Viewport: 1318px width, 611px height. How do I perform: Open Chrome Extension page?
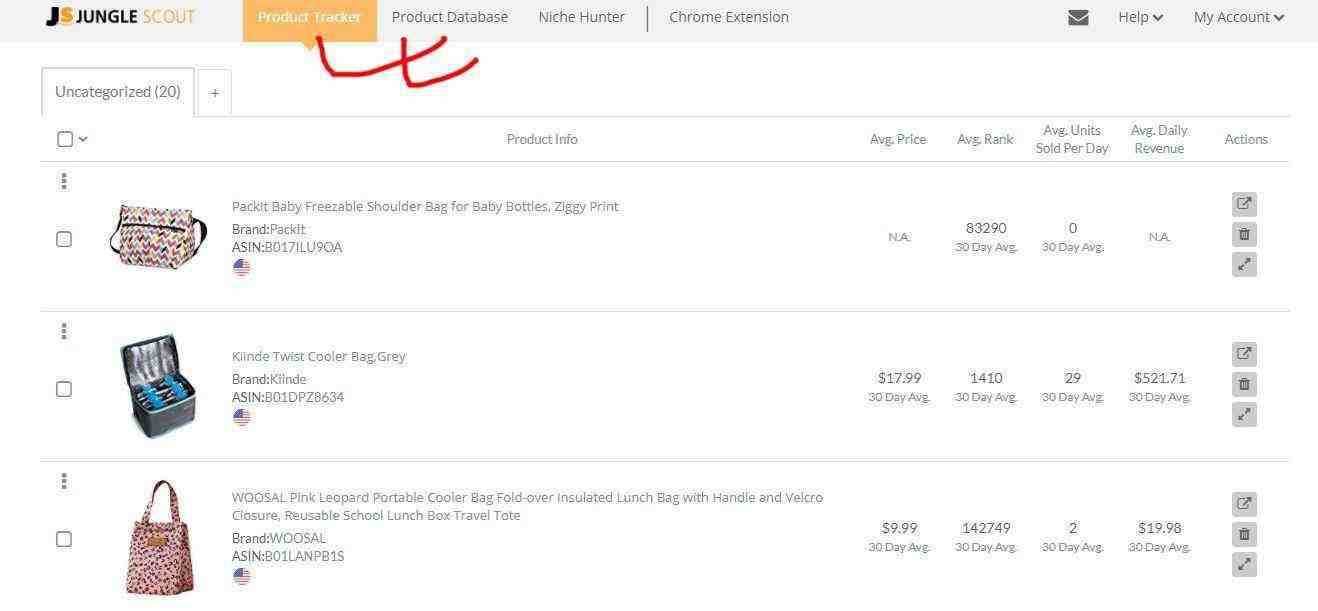729,17
